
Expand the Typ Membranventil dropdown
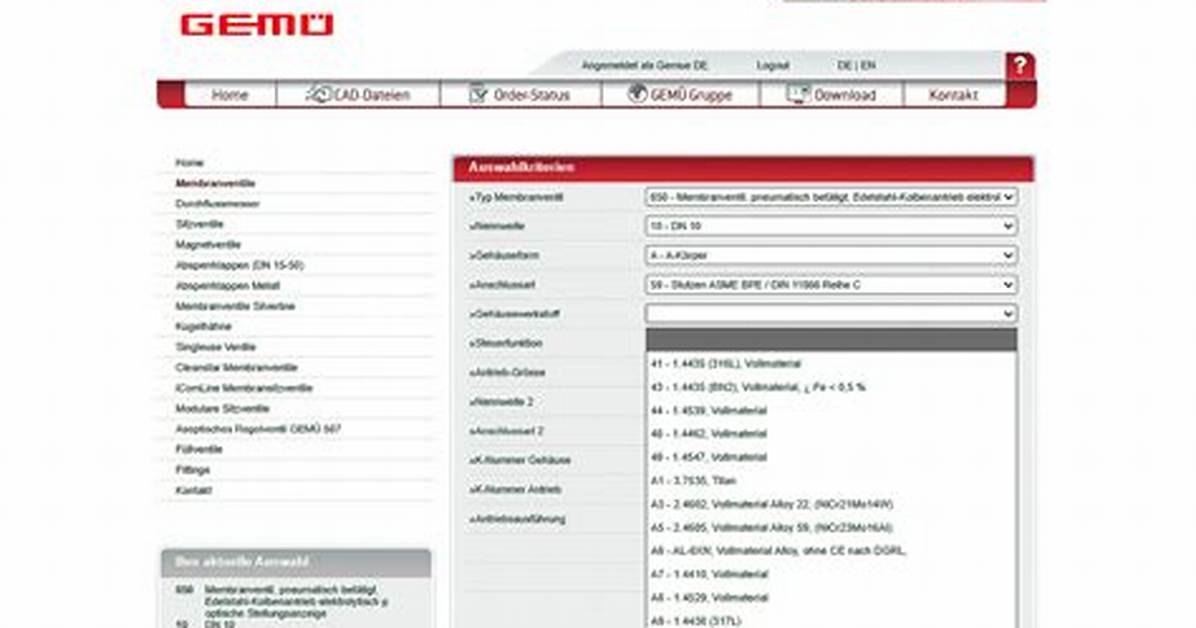click(831, 197)
